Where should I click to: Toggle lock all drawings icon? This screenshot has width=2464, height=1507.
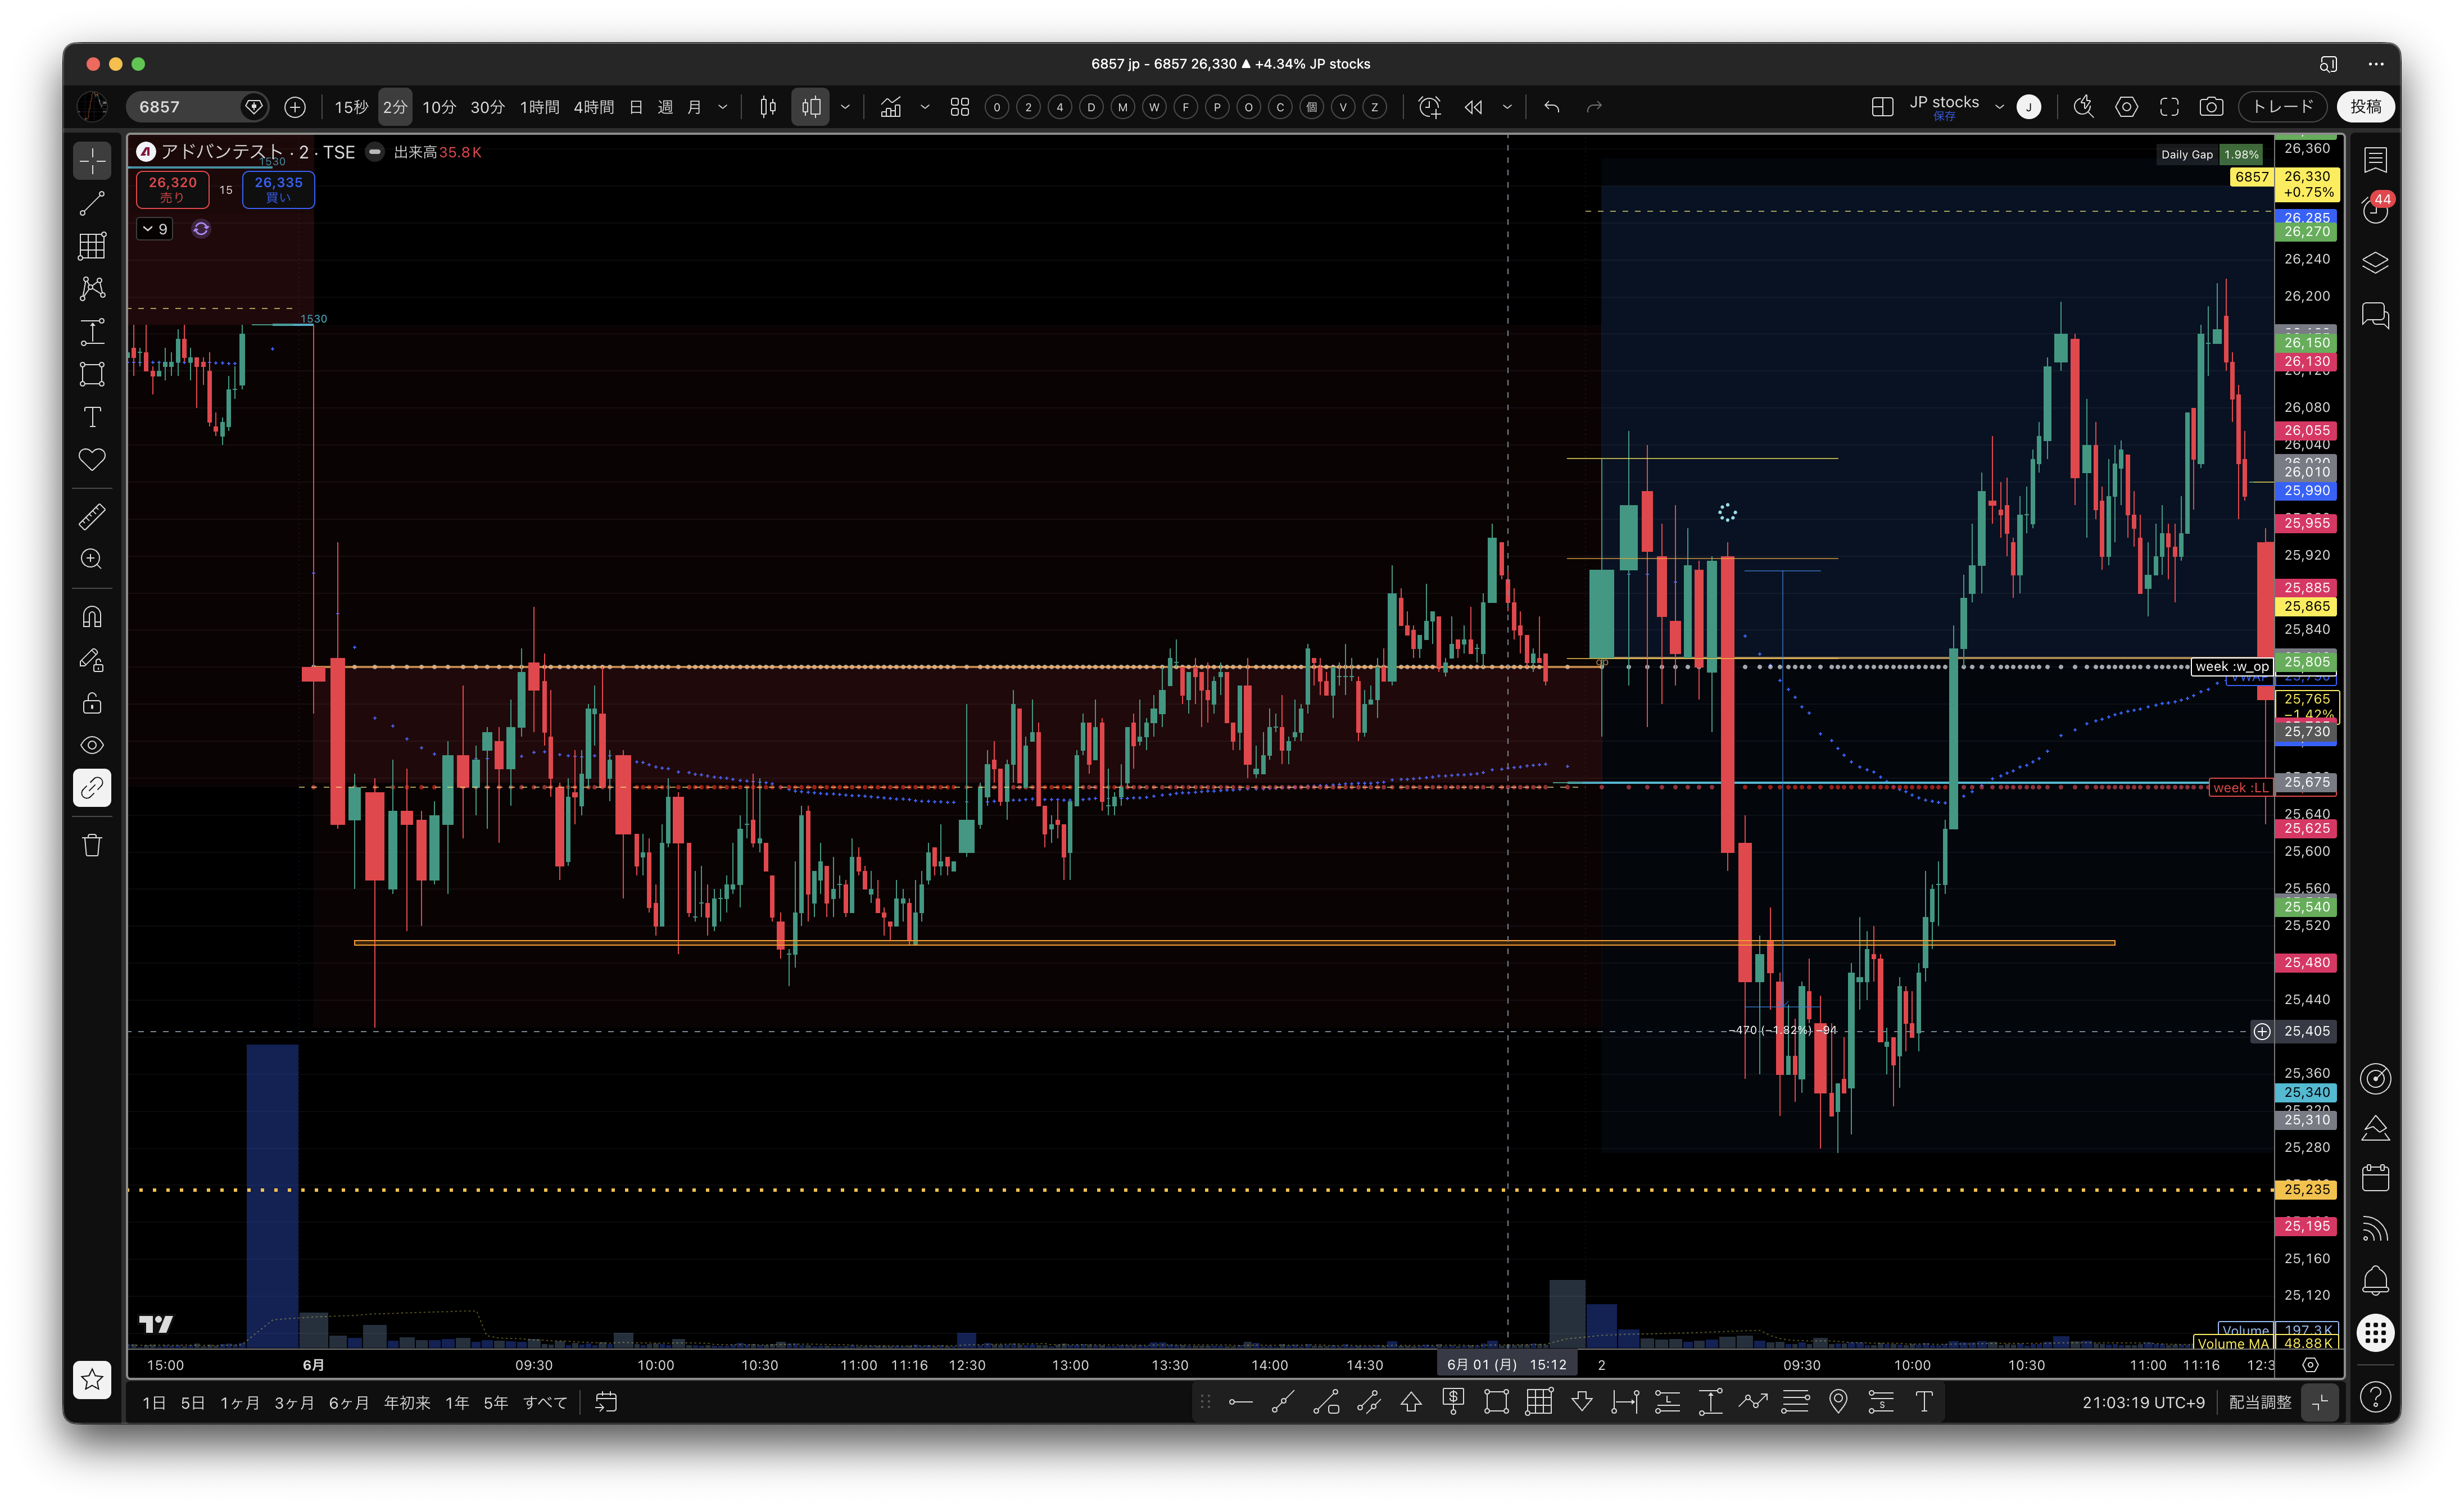tap(92, 703)
